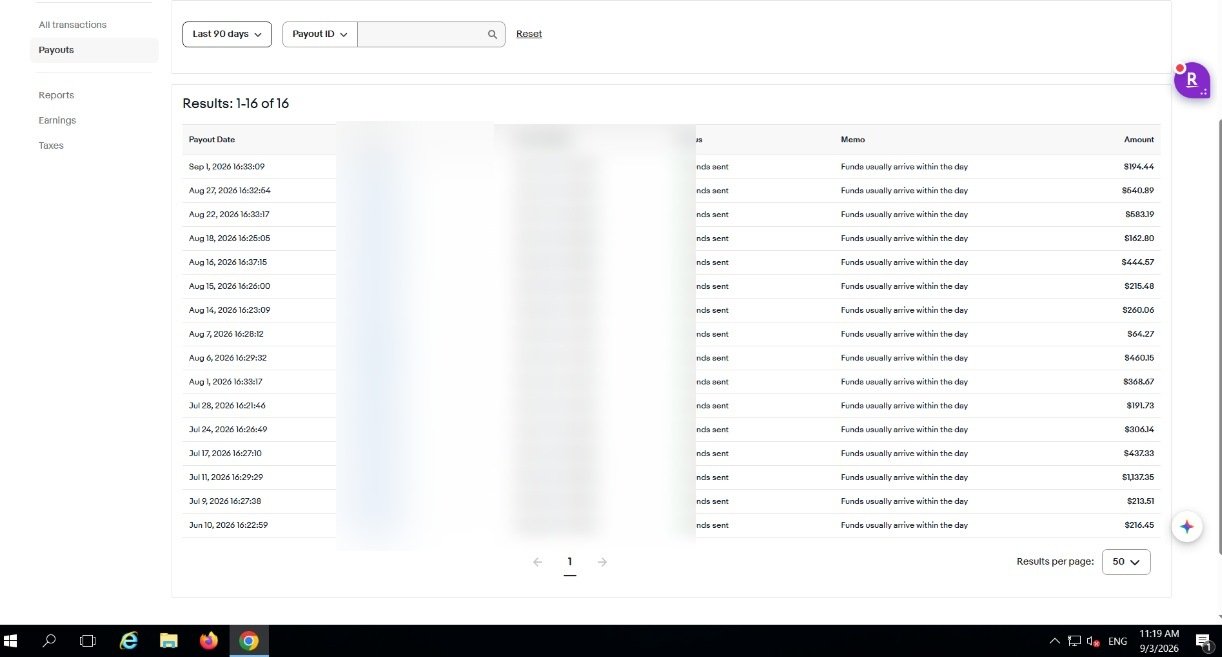The width and height of the screenshot is (1222, 657).
Task: Click the $194.44 amount
Action: click(1138, 166)
